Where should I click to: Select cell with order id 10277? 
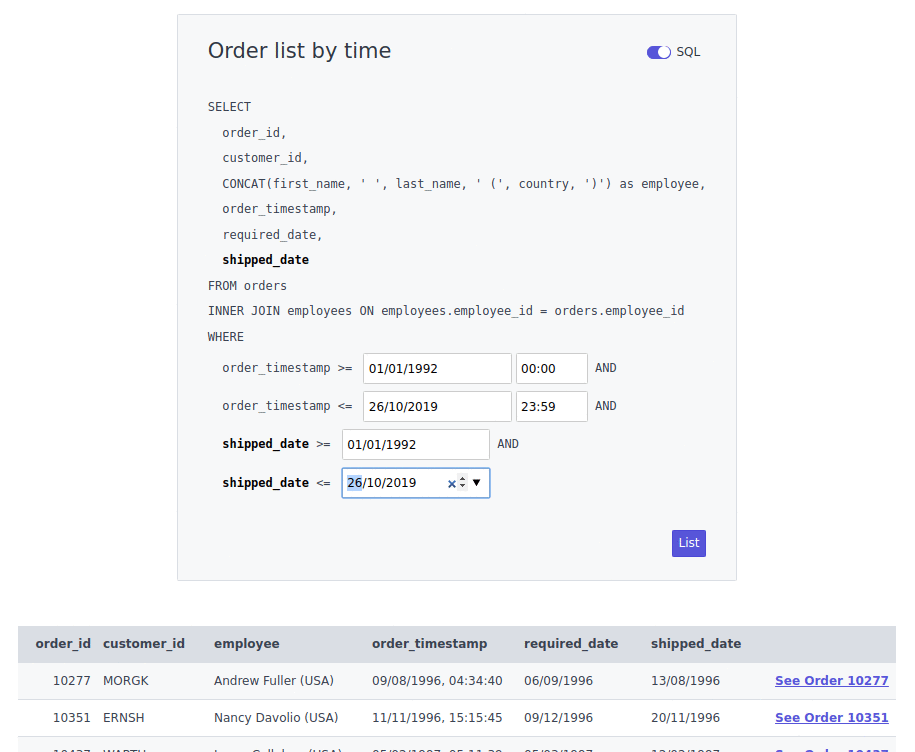[x=71, y=681]
